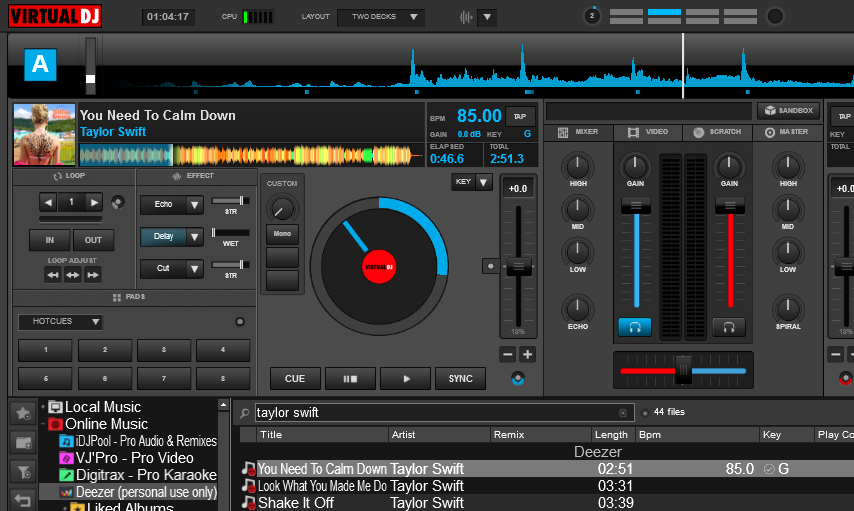Open the Cut effect dropdown arrow
Screen dimensions: 854x511
(x=194, y=269)
